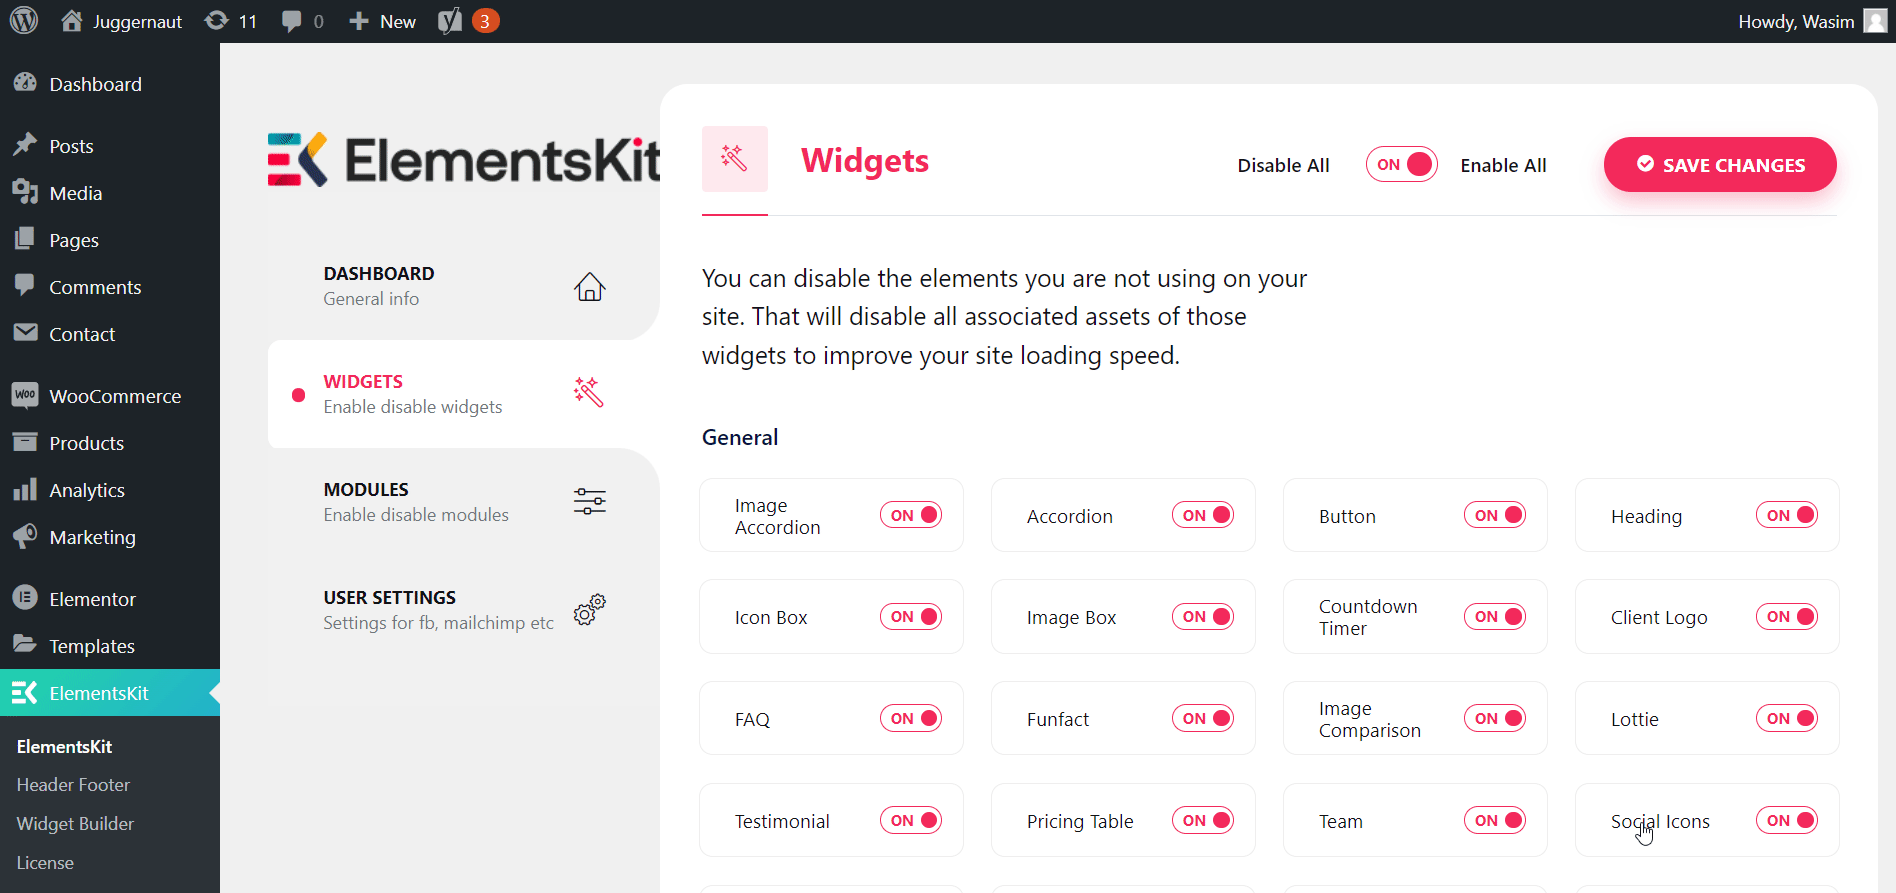
Task: Click the user avatar next to Howdy, Wasim
Action: point(1875,21)
